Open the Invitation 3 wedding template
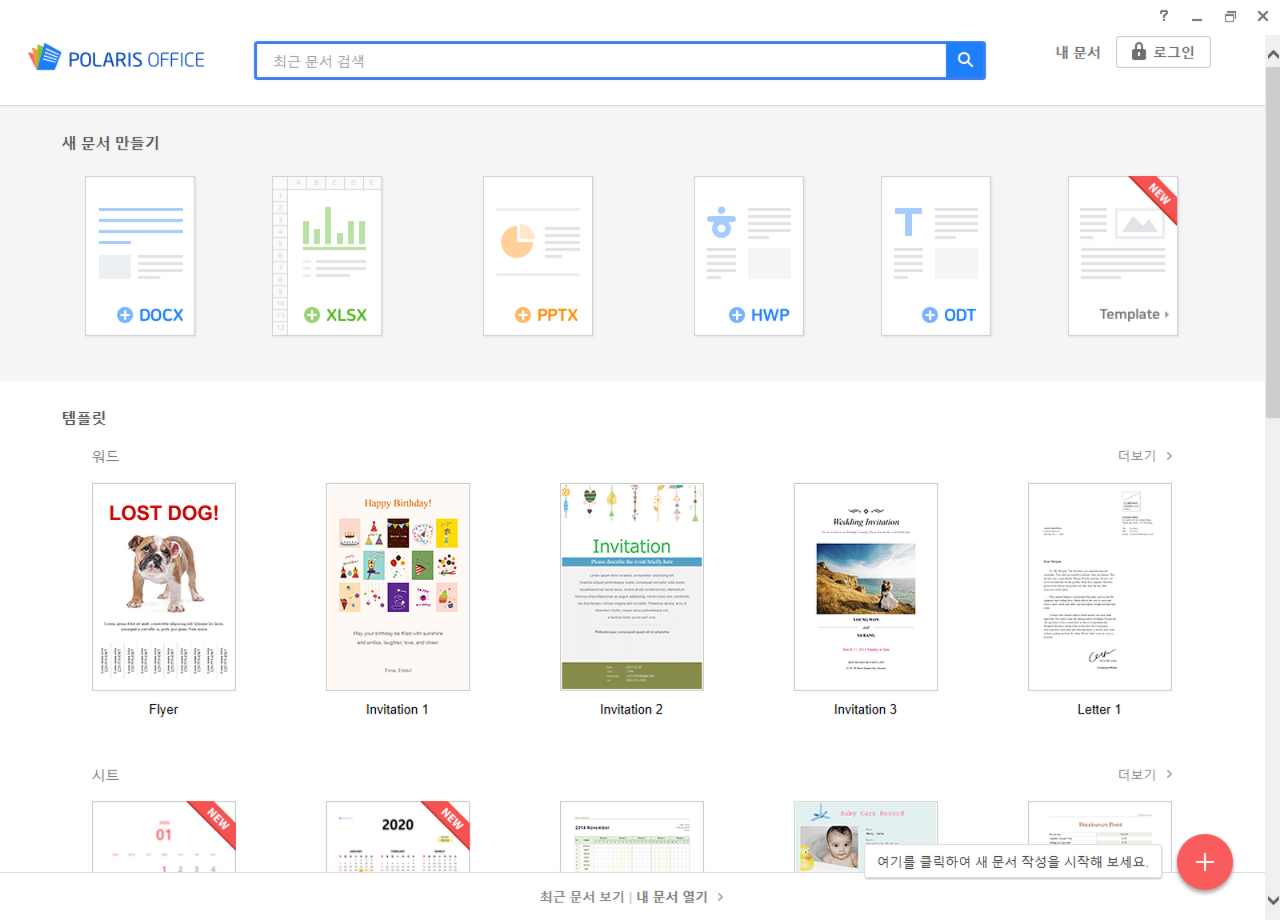The width and height of the screenshot is (1280, 920). tap(866, 587)
